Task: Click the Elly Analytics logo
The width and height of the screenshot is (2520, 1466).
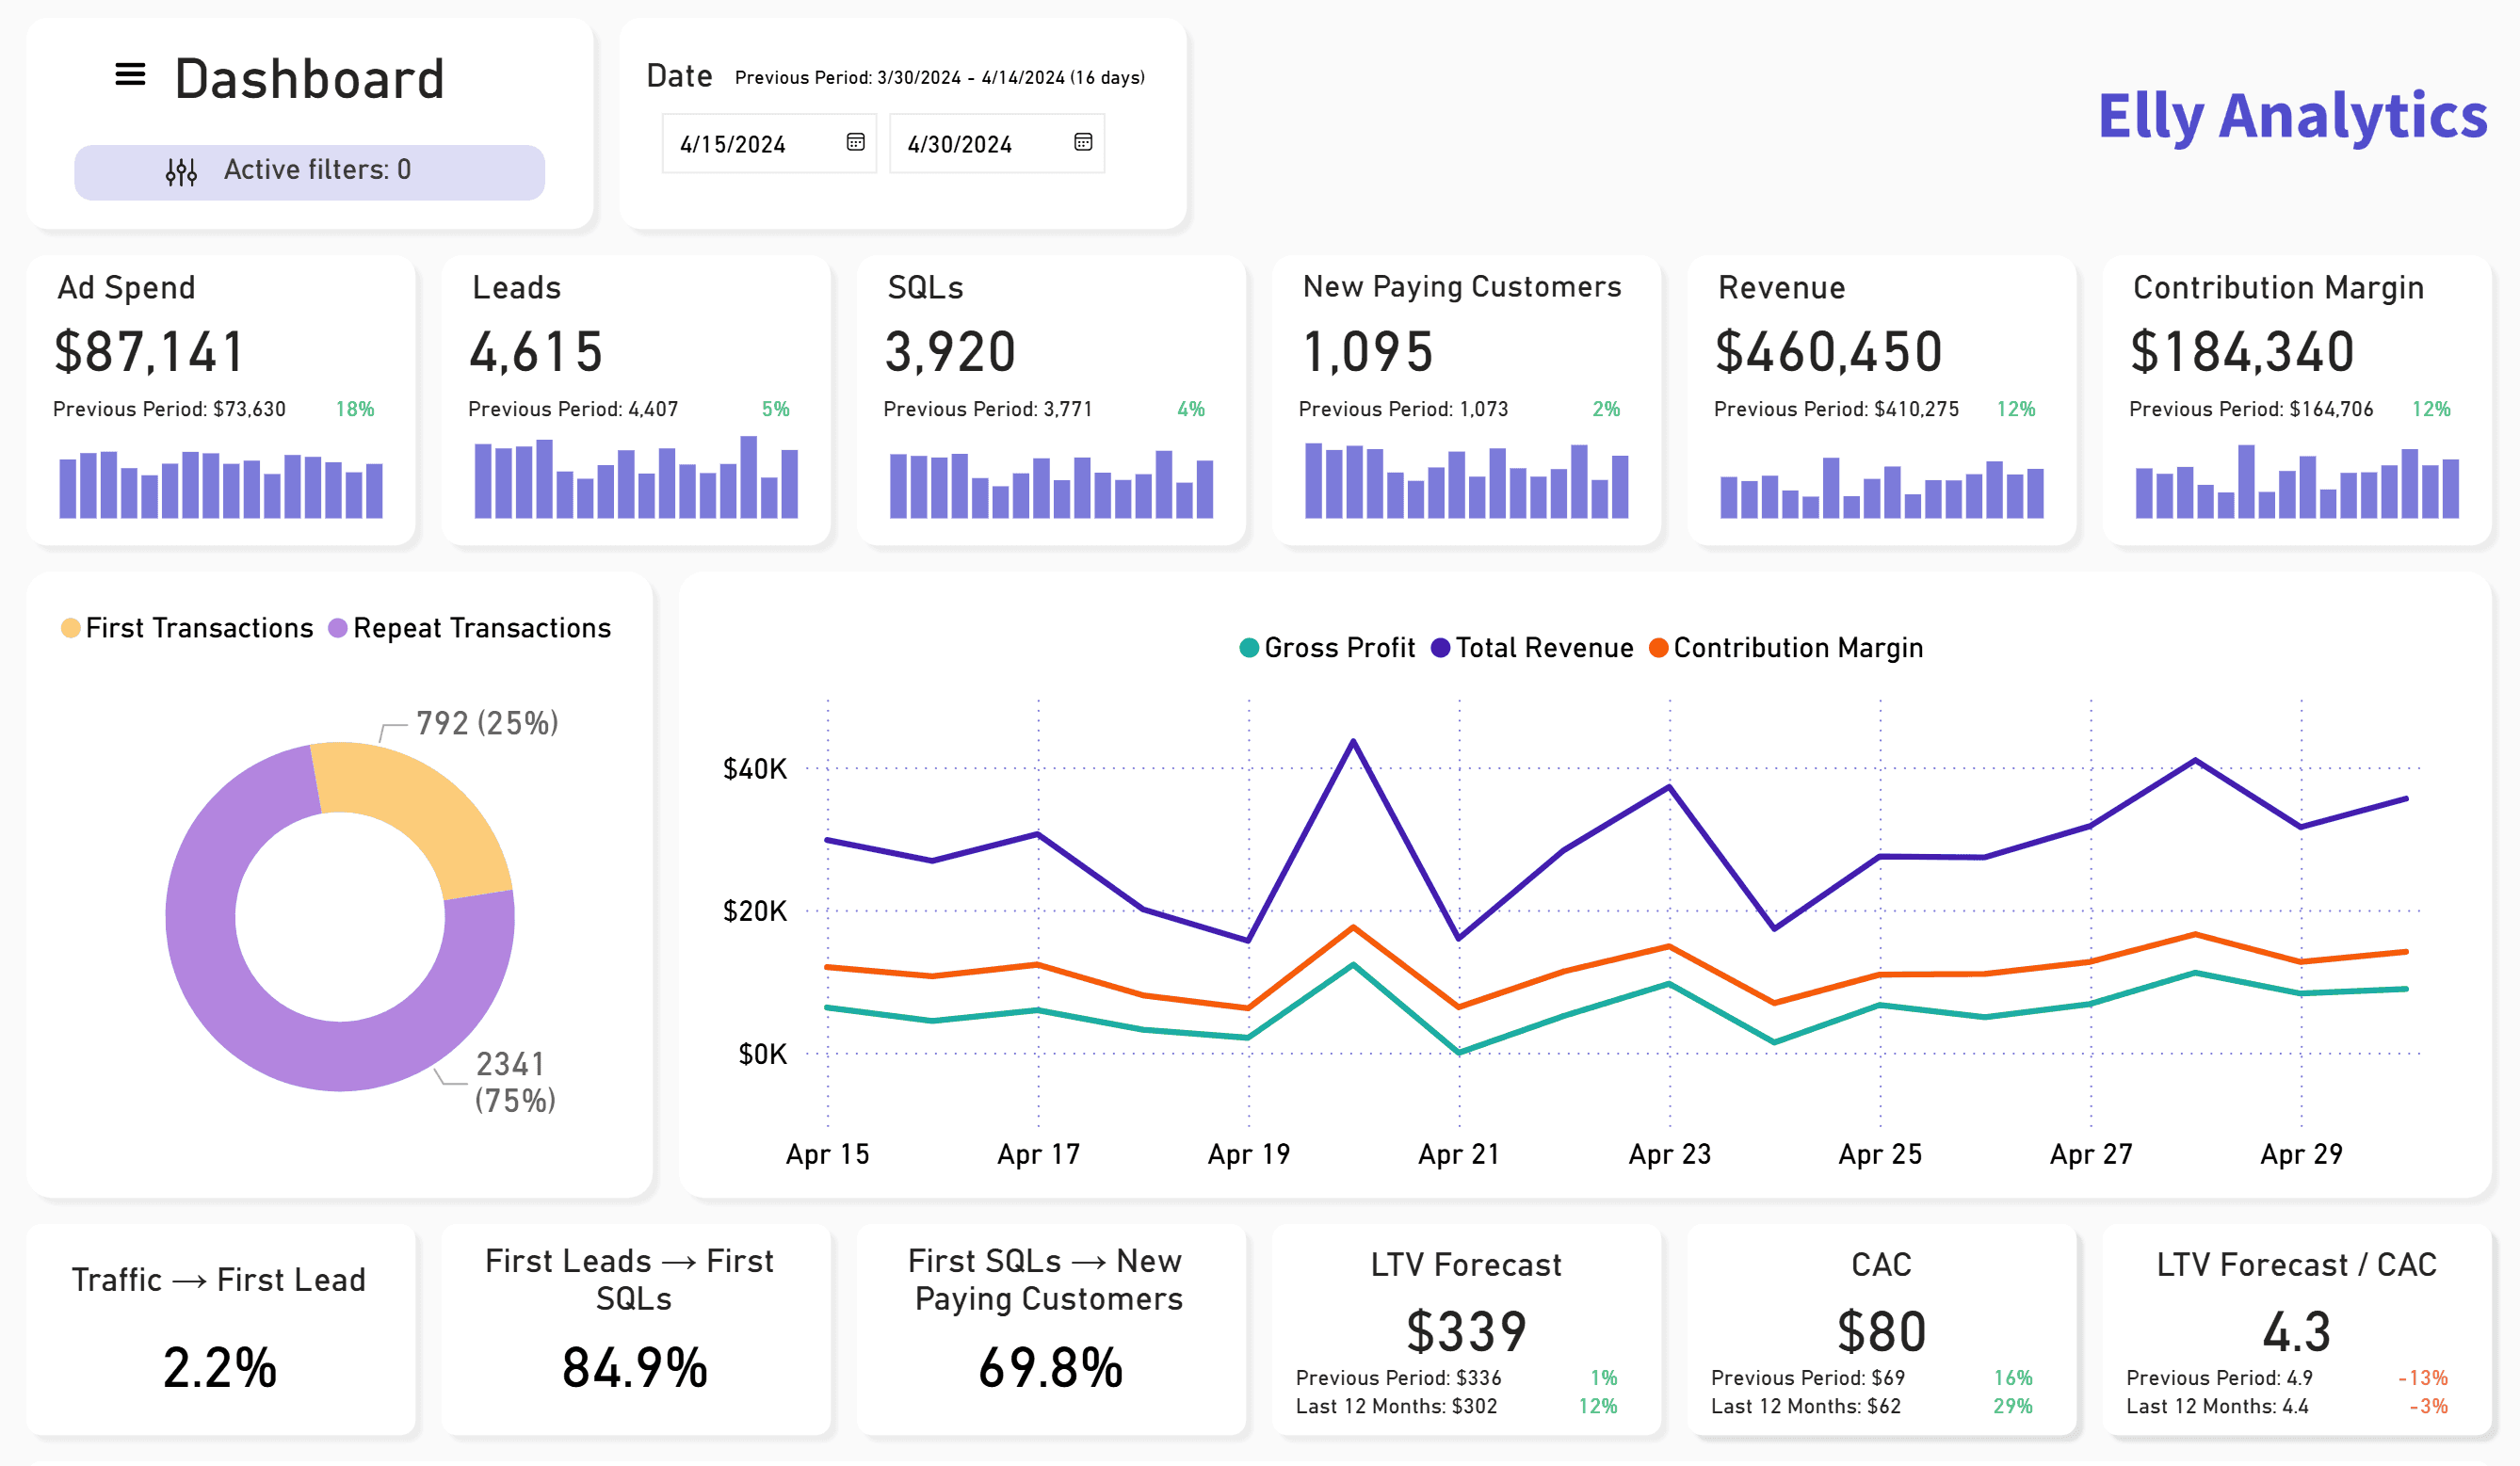Action: click(2292, 116)
